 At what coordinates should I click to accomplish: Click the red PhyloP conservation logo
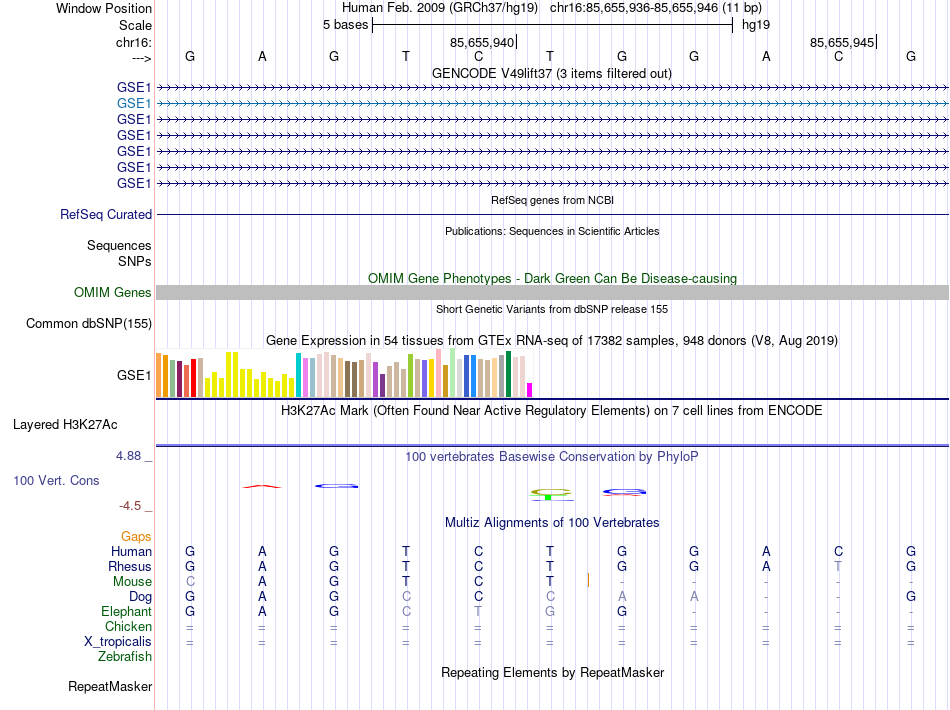coord(261,486)
